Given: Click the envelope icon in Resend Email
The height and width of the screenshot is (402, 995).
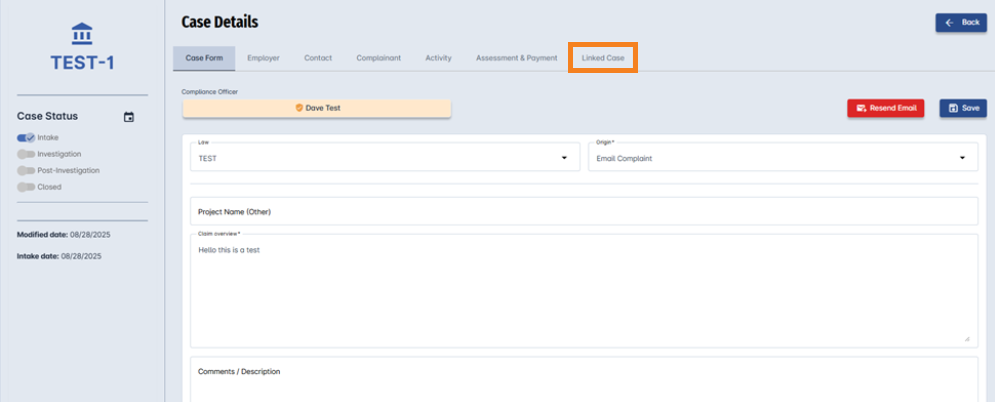Looking at the screenshot, I should pyautogui.click(x=861, y=108).
